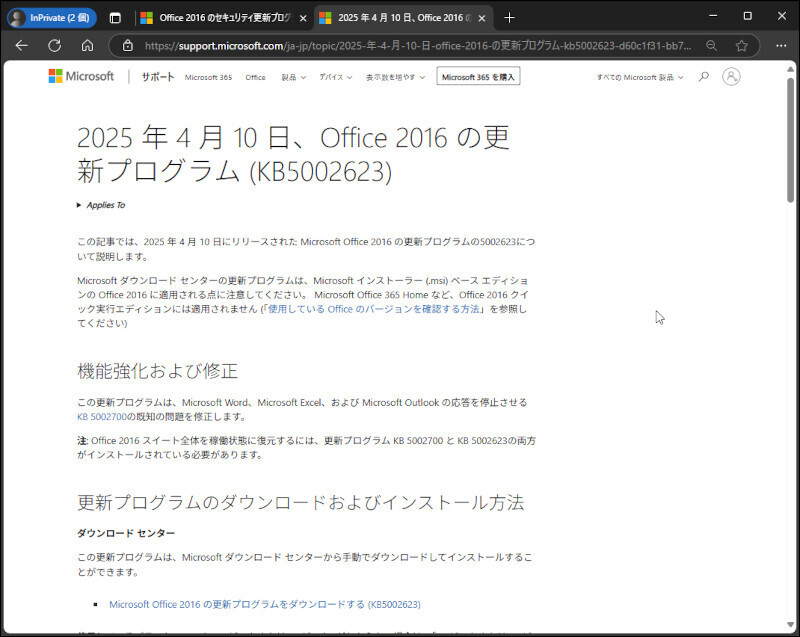Image resolution: width=800 pixels, height=637 pixels.
Task: Go back with the browser back arrow
Action: click(21, 45)
